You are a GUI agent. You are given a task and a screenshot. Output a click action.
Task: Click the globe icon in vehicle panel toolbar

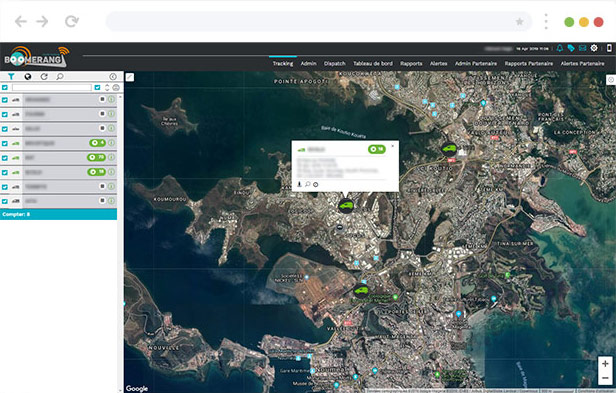[28, 76]
